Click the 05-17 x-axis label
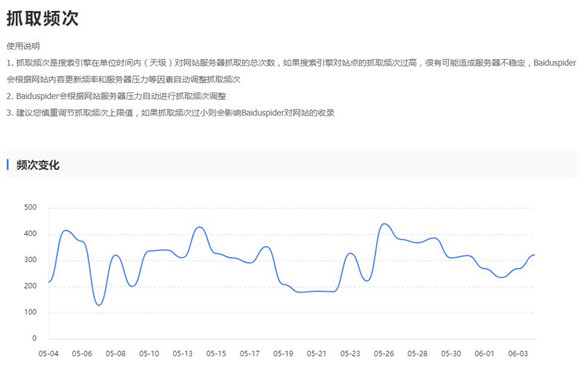The width and height of the screenshot is (580, 378). 250,354
